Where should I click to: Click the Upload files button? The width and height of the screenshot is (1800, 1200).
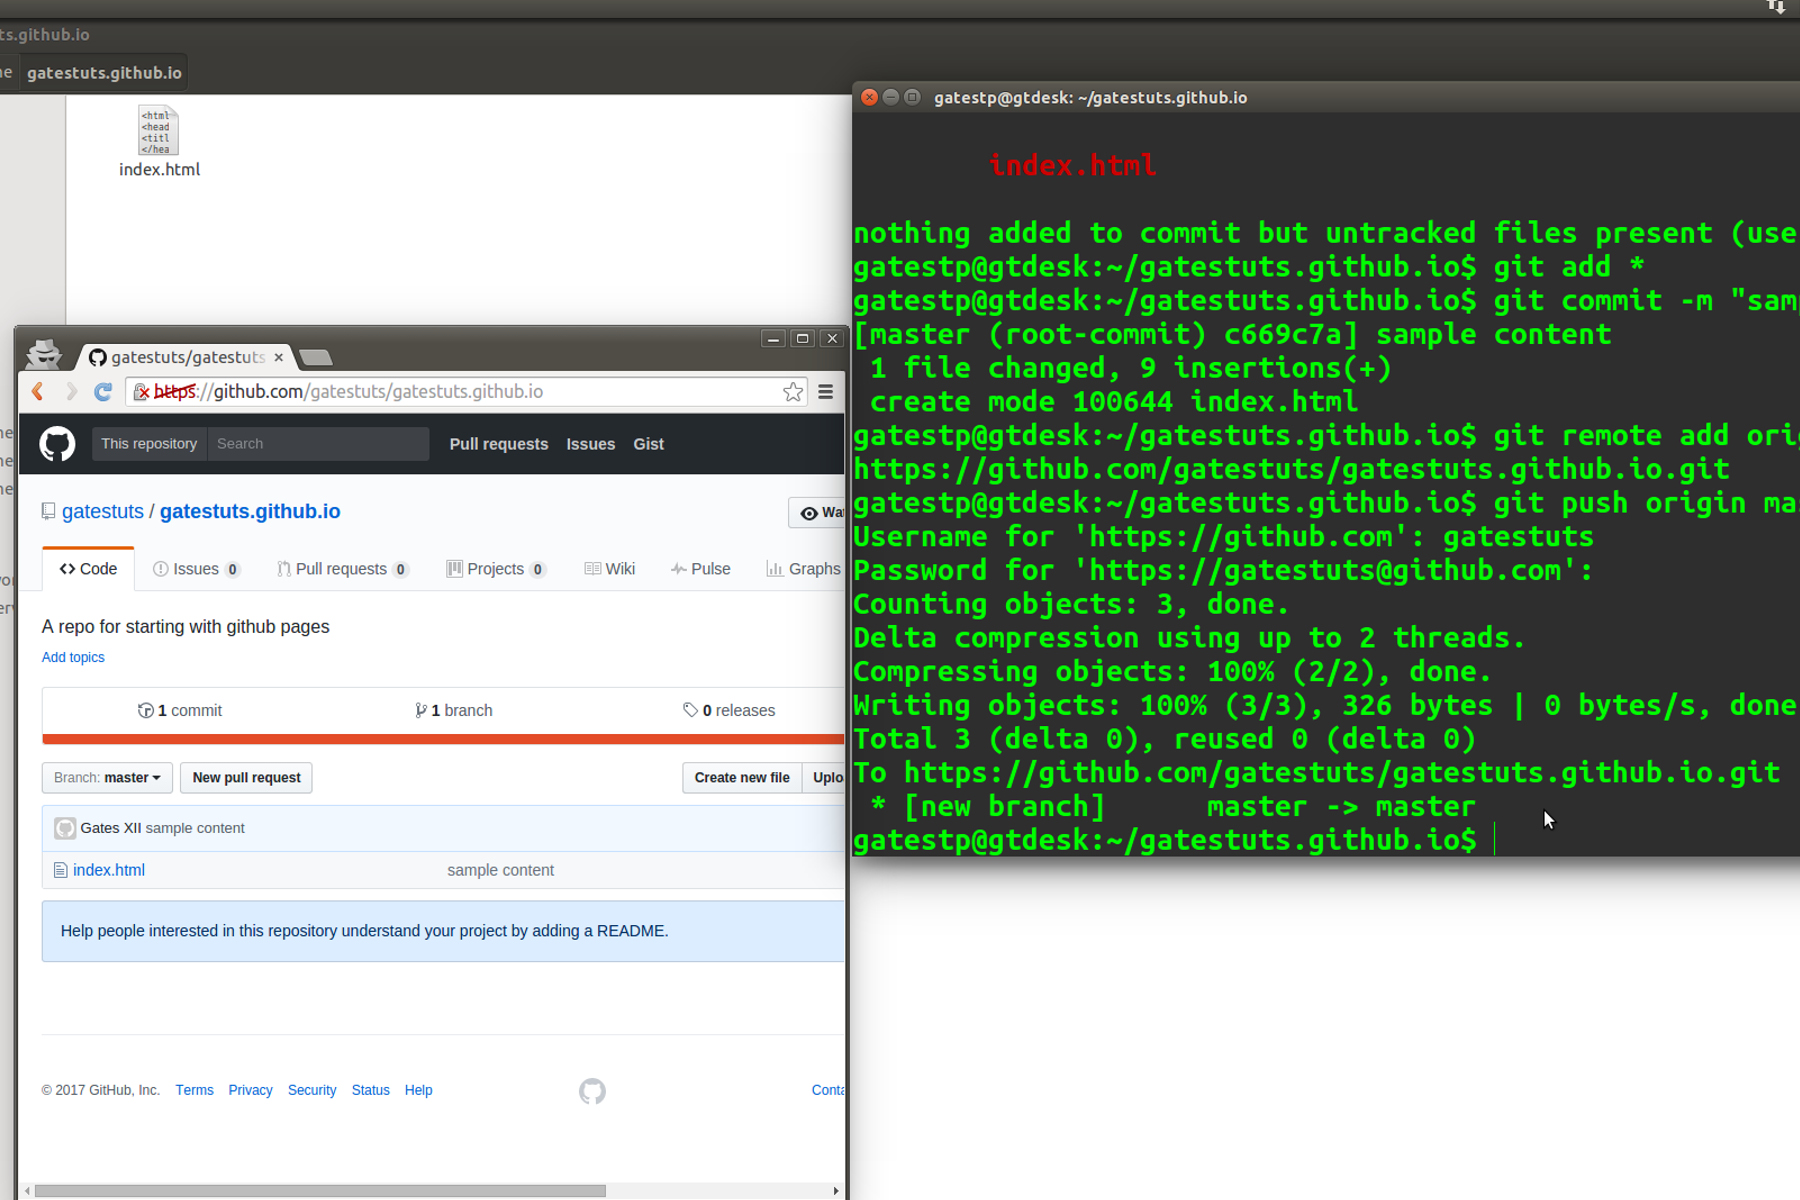(825, 778)
